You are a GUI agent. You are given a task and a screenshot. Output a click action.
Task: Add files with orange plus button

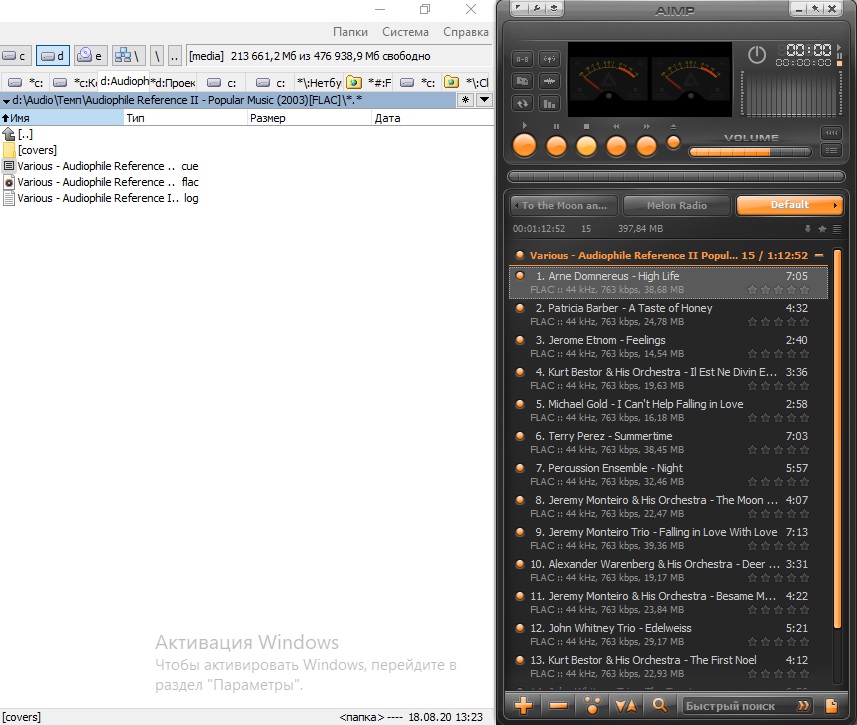coord(524,706)
